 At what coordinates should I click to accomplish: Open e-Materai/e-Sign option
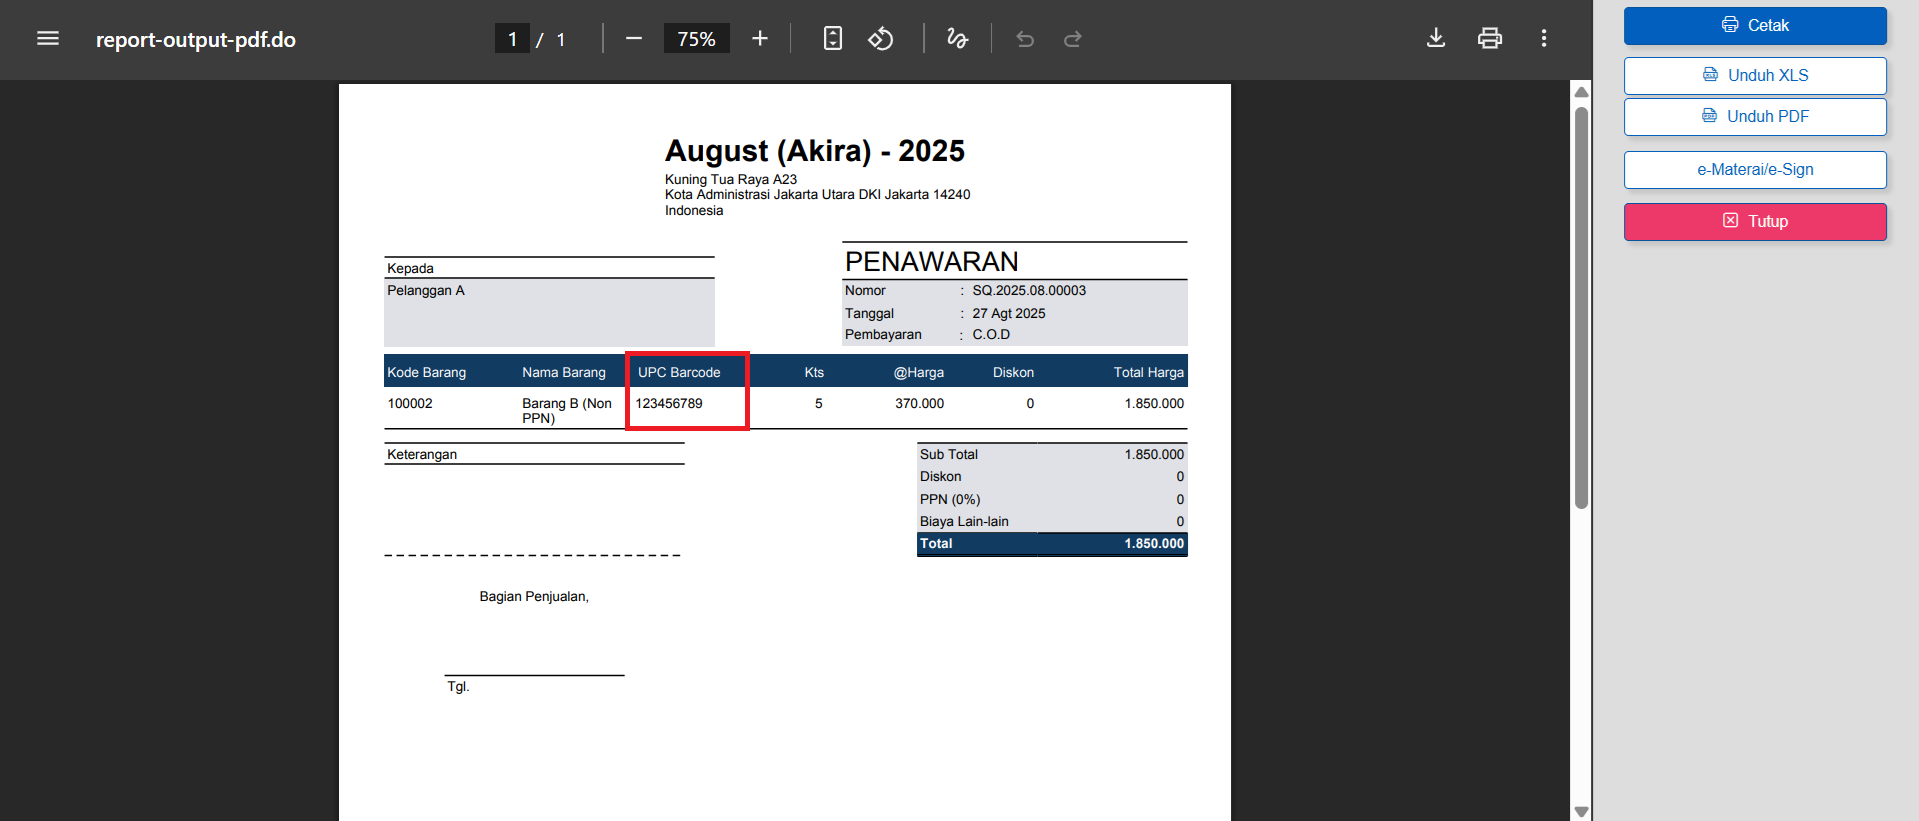1755,170
